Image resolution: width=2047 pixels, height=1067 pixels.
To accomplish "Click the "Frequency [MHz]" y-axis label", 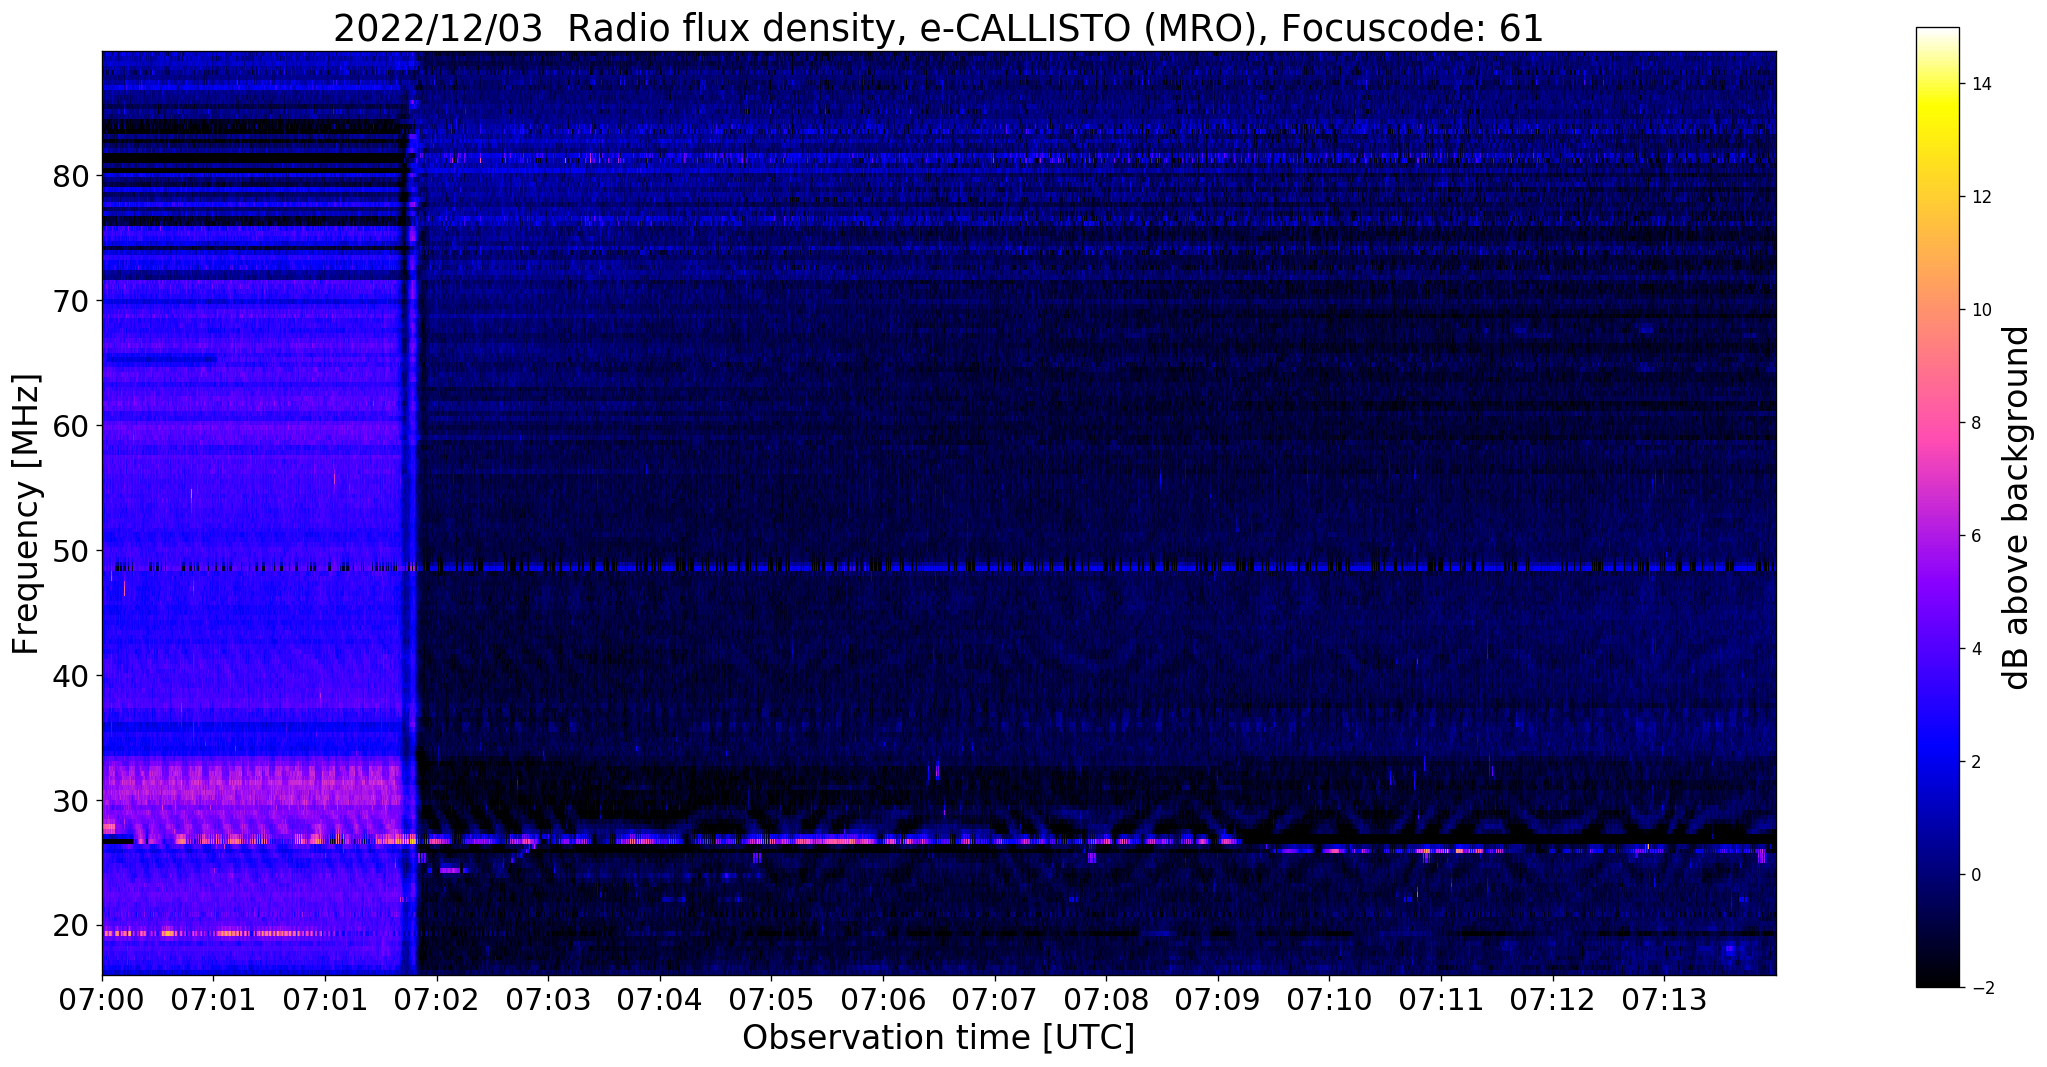I will point(26,514).
